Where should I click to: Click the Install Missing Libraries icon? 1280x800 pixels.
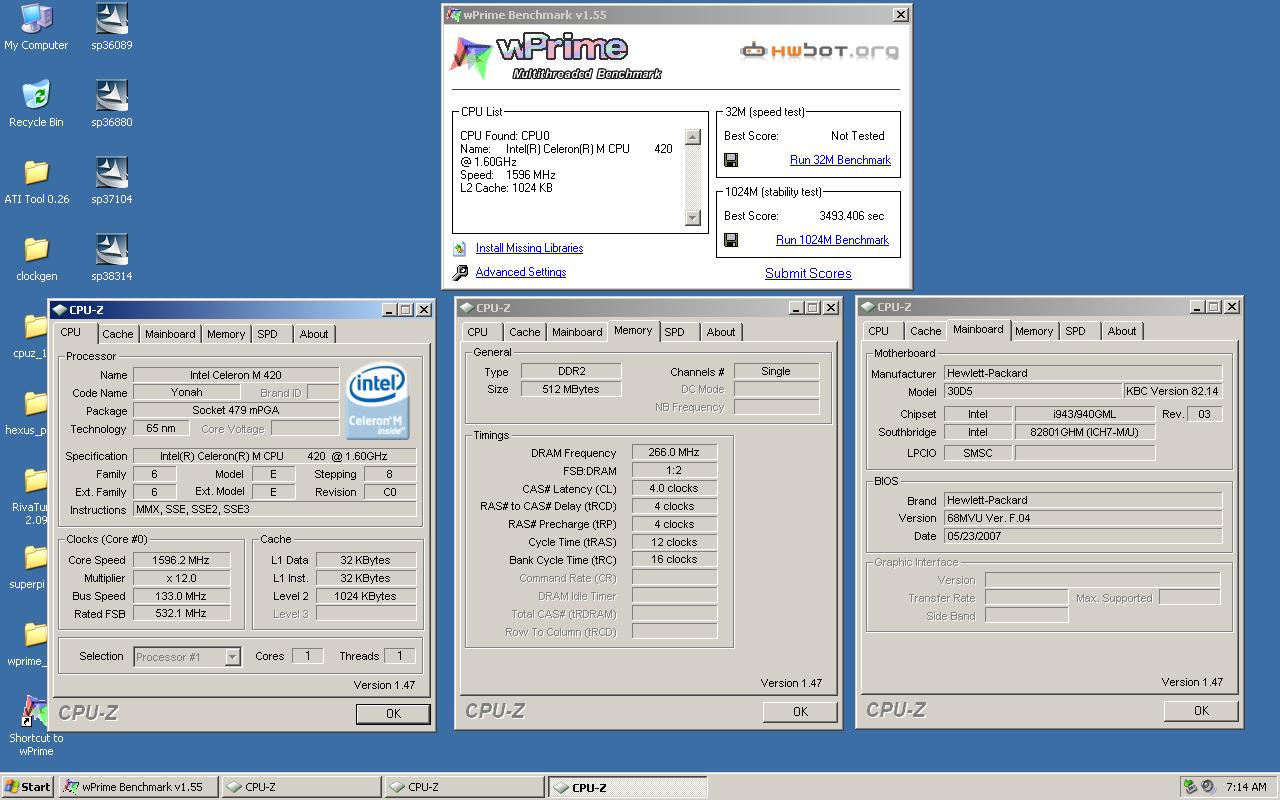459,248
